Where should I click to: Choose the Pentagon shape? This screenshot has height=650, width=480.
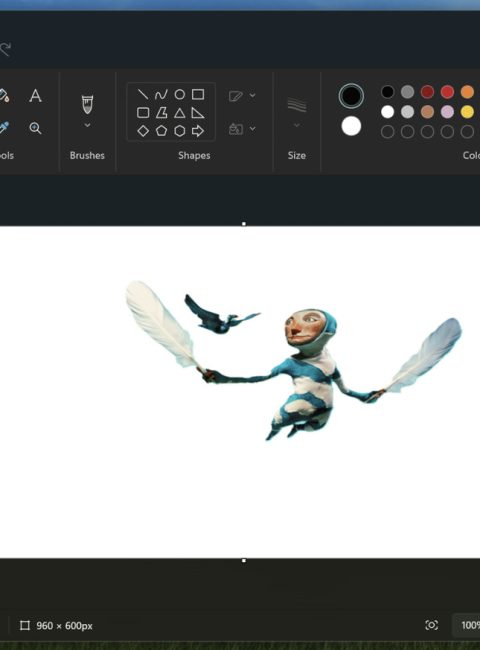[x=161, y=131]
